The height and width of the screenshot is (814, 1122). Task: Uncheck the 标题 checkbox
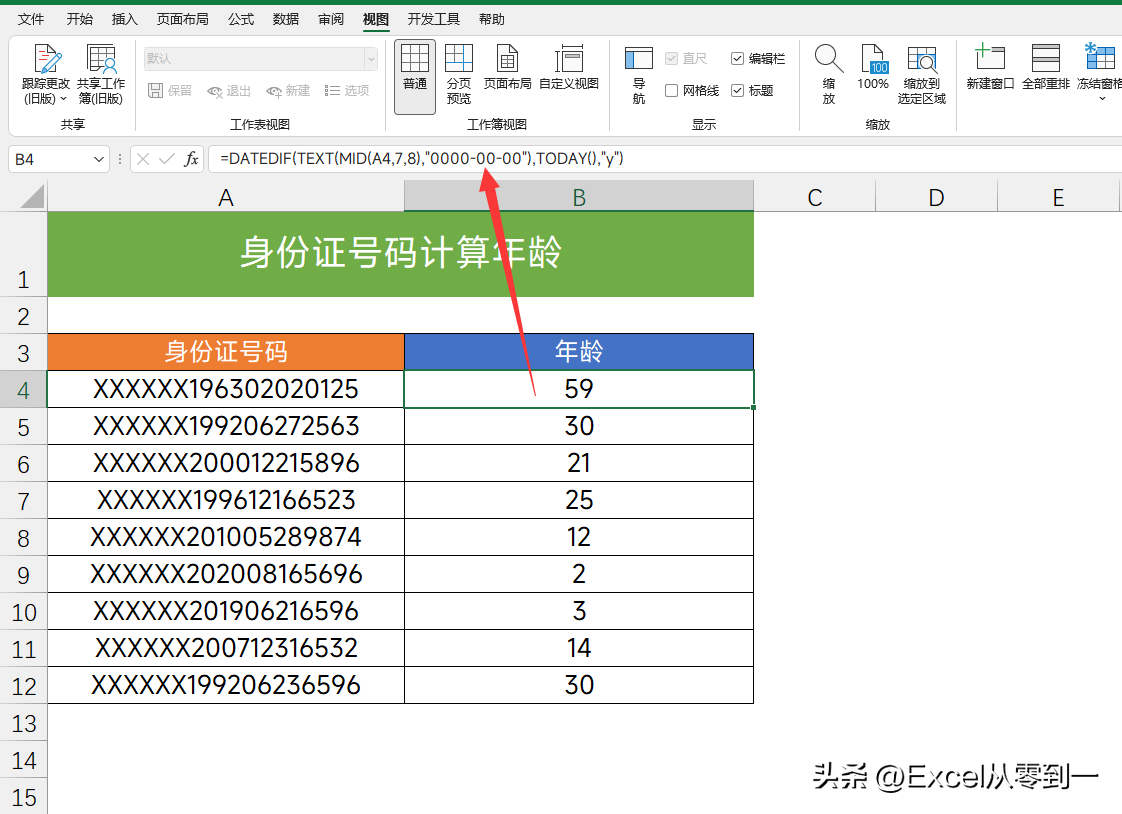coord(737,91)
